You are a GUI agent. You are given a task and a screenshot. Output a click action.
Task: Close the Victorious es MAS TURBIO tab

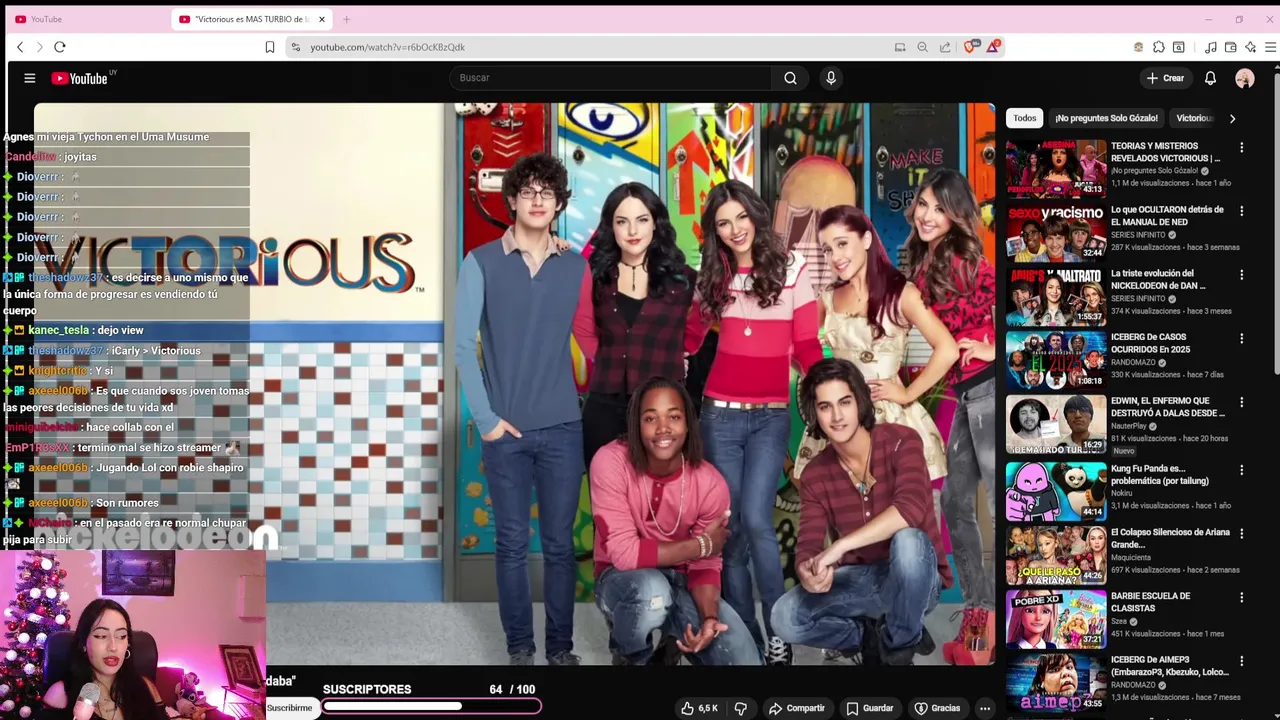[x=322, y=19]
